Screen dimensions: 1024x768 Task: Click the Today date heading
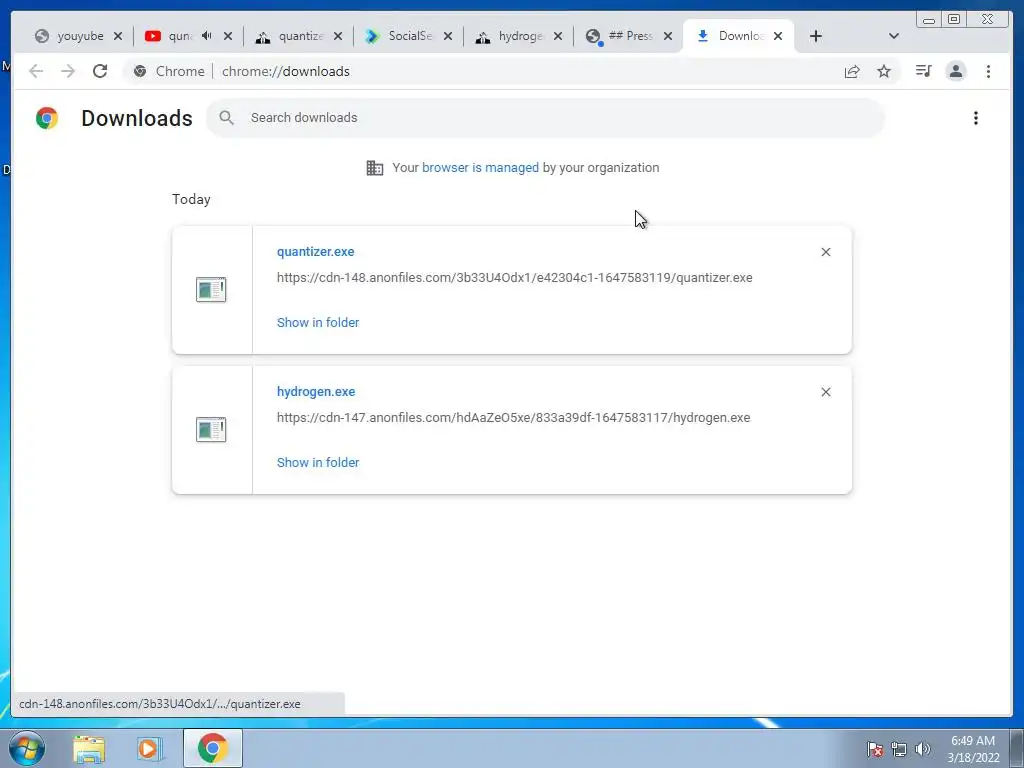tap(191, 199)
